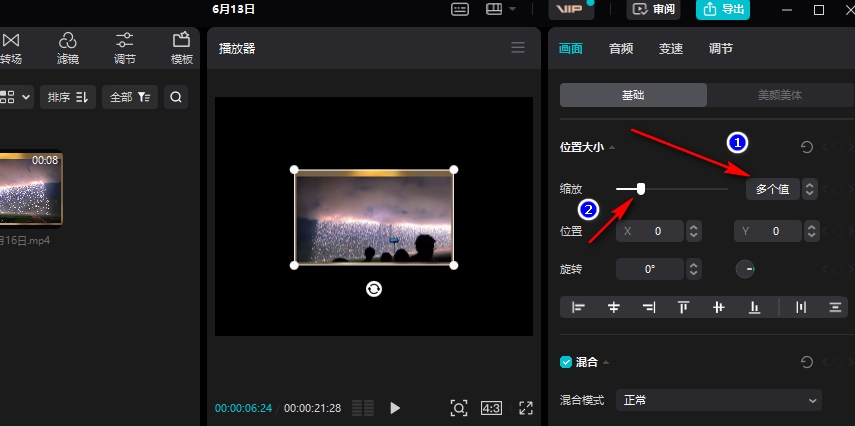855x426 pixels.
Task: Click the preview zoom-fit icon
Action: (x=458, y=408)
